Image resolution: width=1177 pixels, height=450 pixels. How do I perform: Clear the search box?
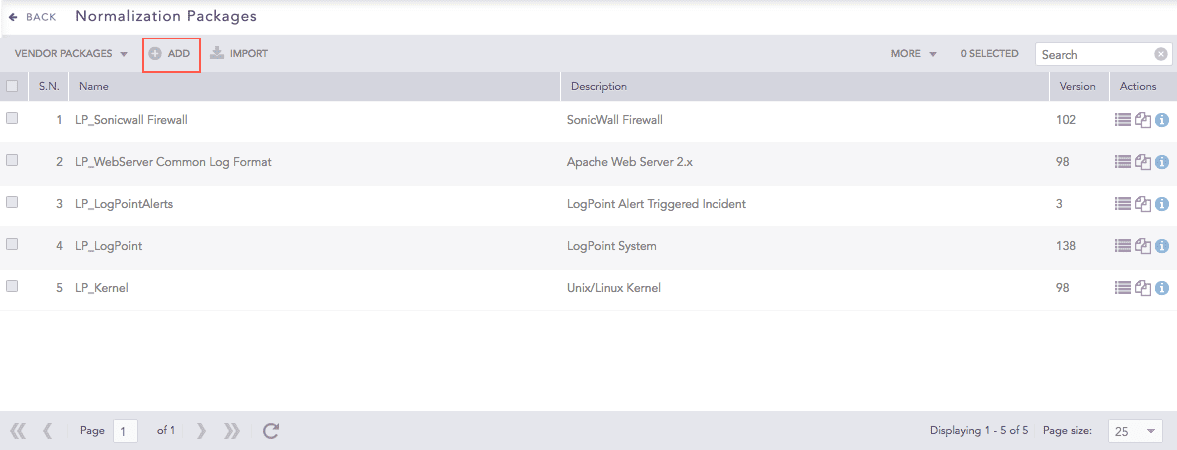(x=1161, y=55)
